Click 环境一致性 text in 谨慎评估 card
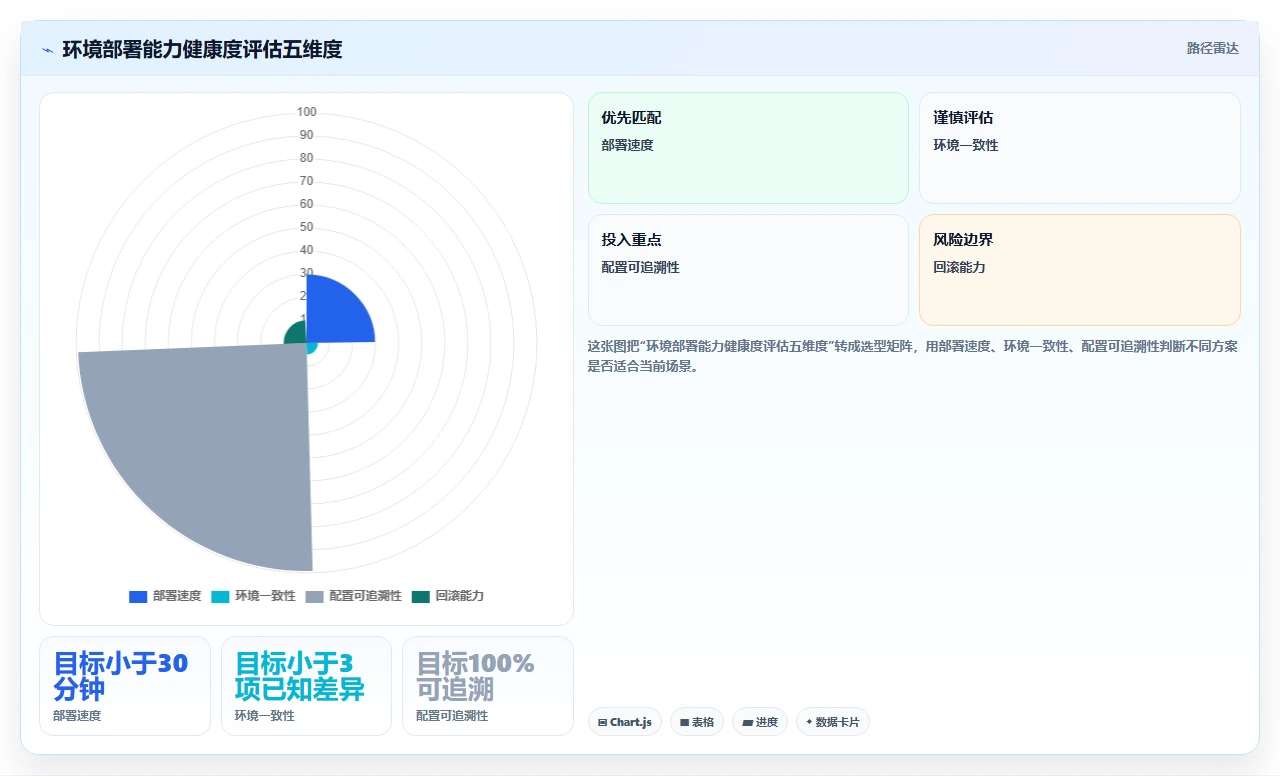 click(x=966, y=145)
